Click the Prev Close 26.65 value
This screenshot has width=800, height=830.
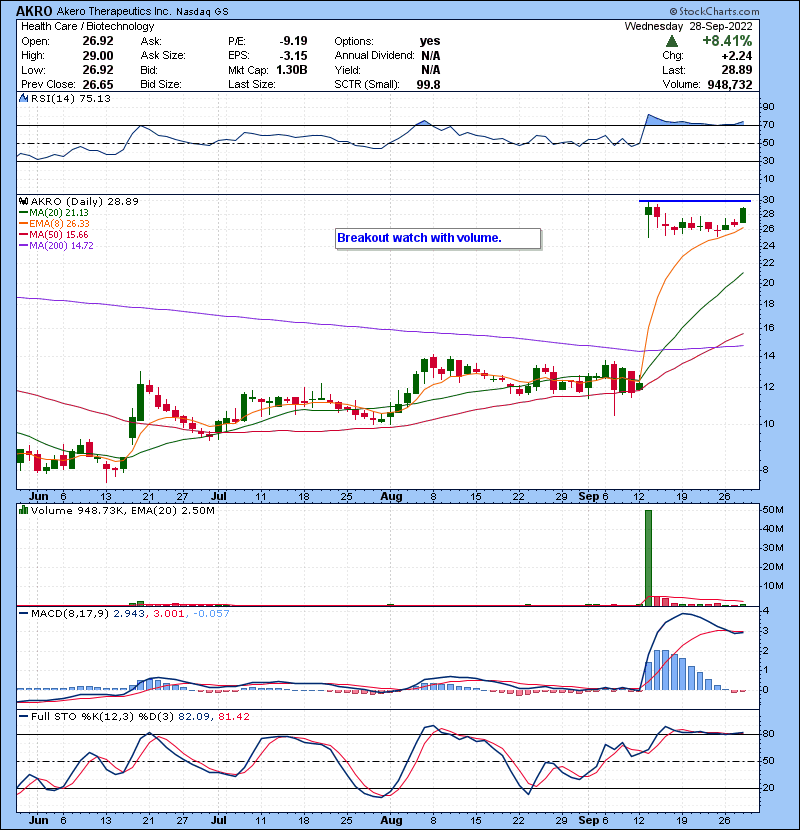[98, 84]
